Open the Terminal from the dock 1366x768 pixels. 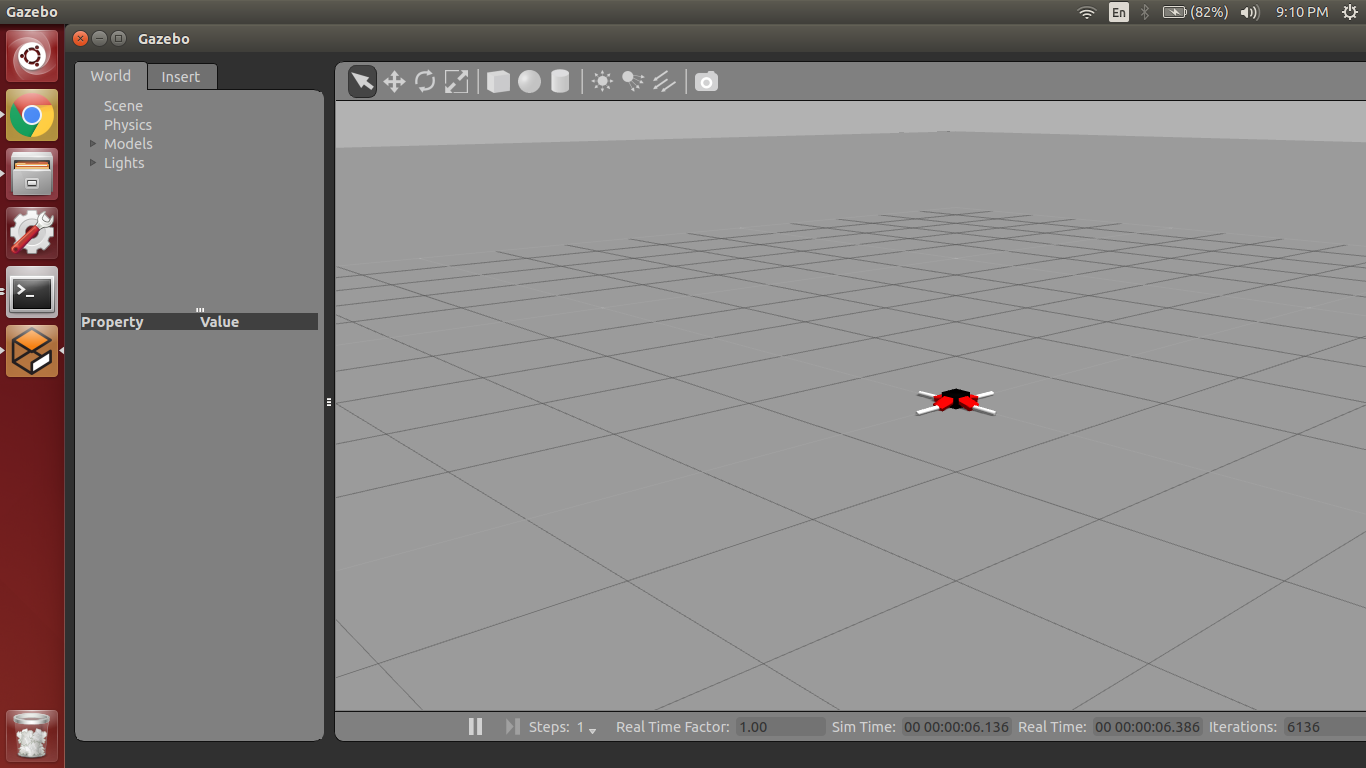pyautogui.click(x=32, y=292)
